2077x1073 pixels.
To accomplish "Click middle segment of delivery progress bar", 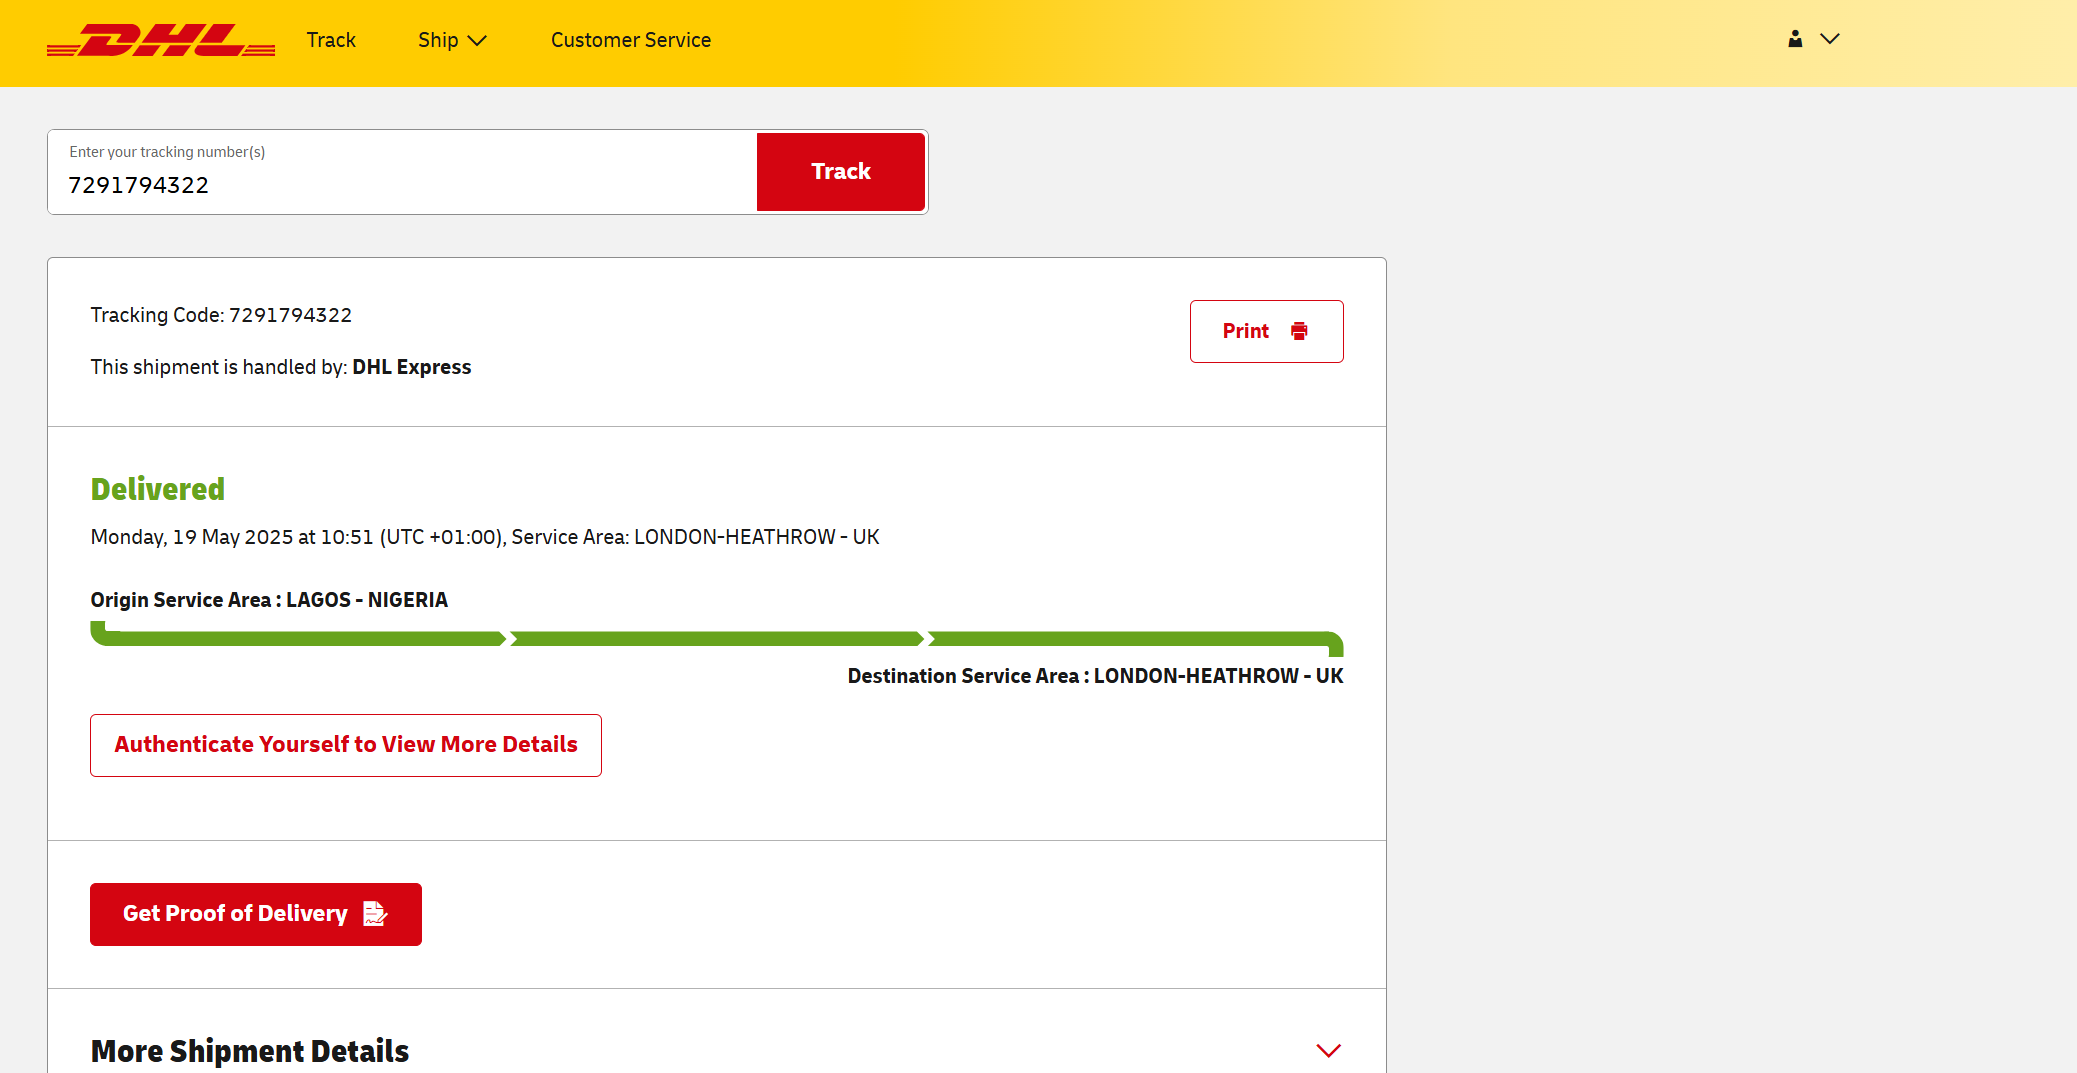I will pyautogui.click(x=717, y=639).
